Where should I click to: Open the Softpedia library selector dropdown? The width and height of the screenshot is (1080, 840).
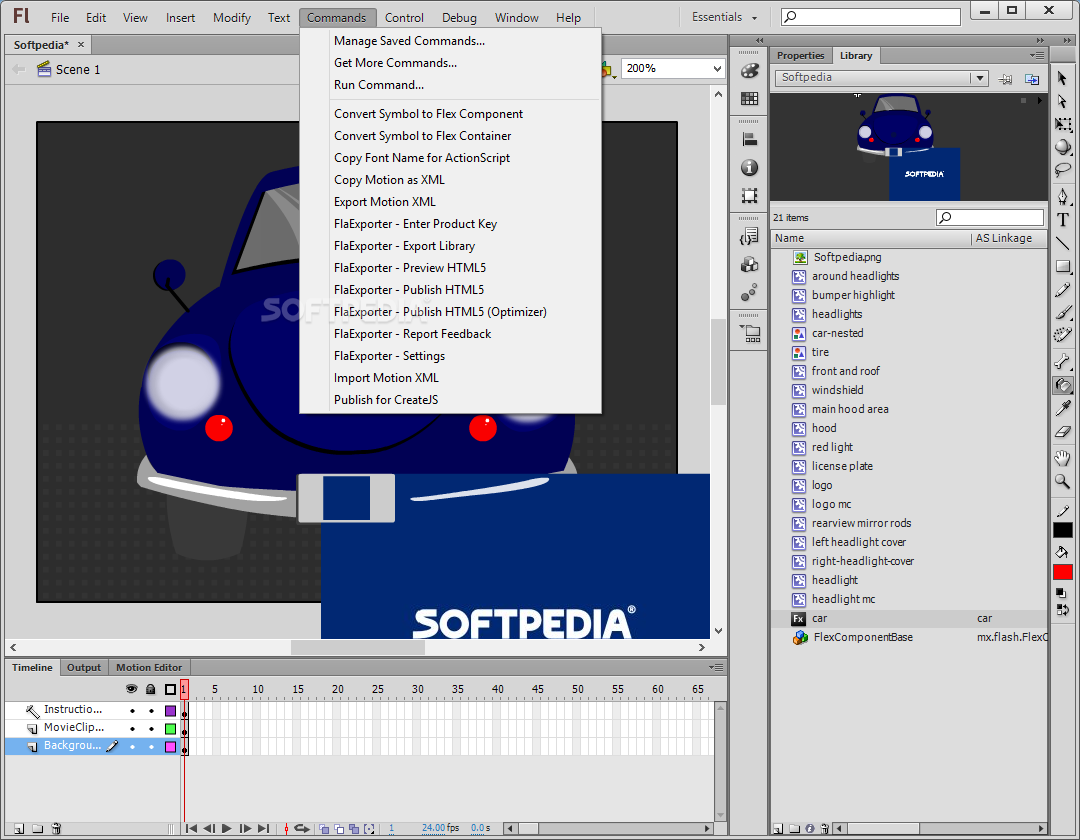(979, 78)
